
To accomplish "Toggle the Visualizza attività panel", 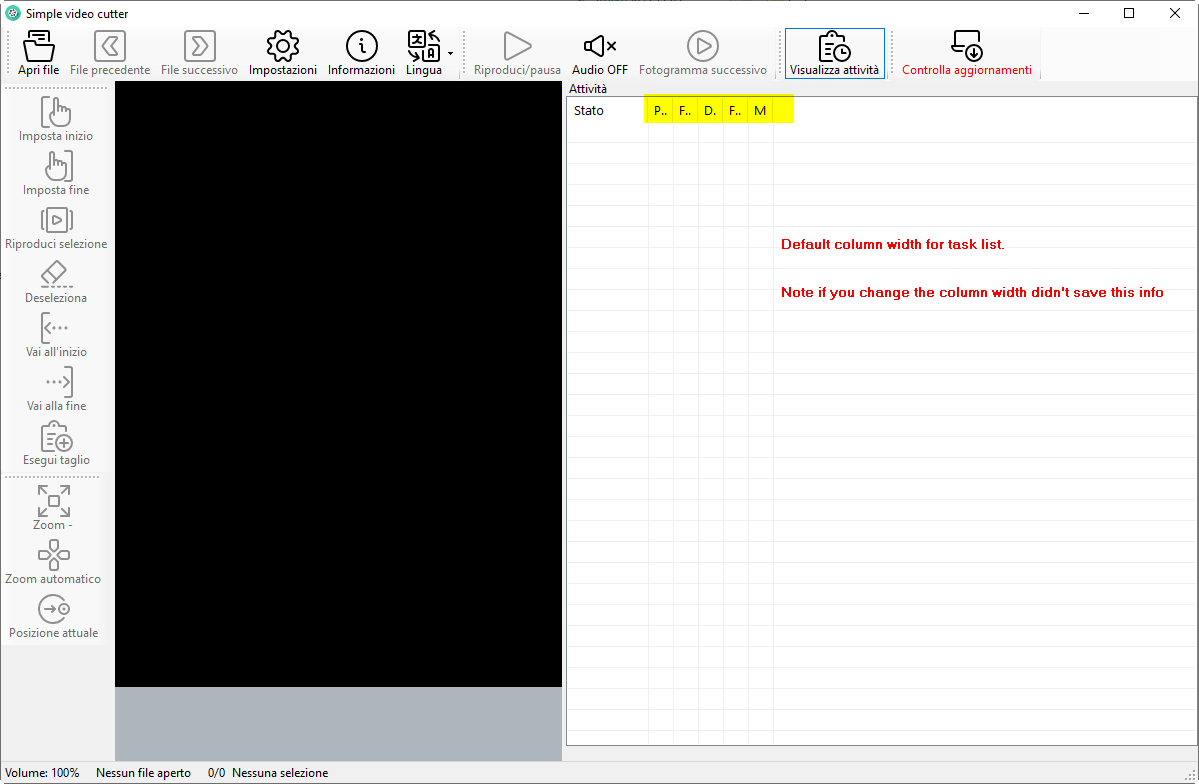I will (834, 52).
